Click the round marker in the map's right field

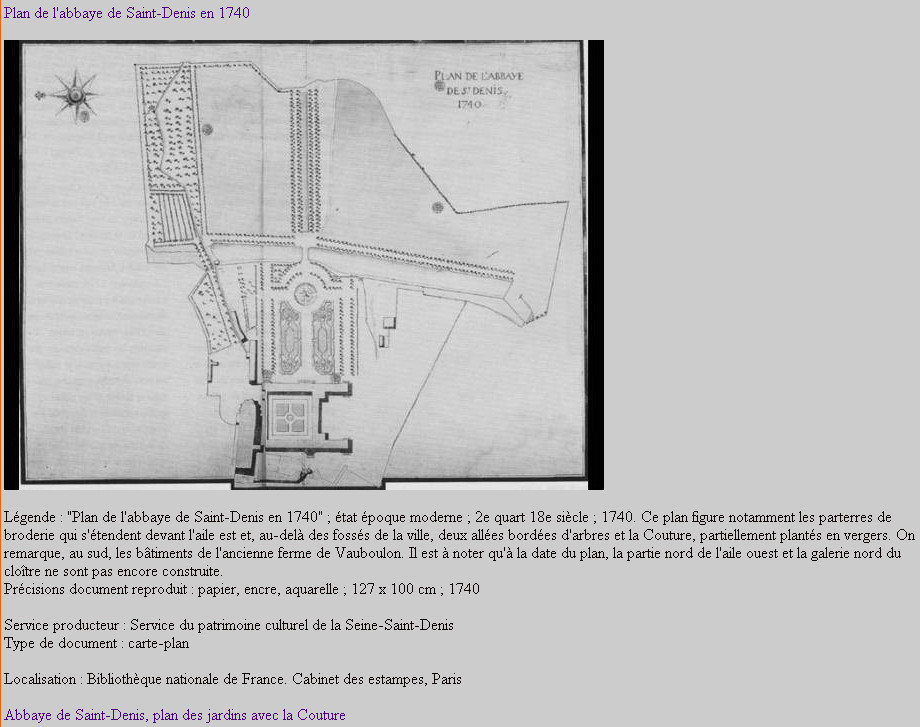(437, 207)
